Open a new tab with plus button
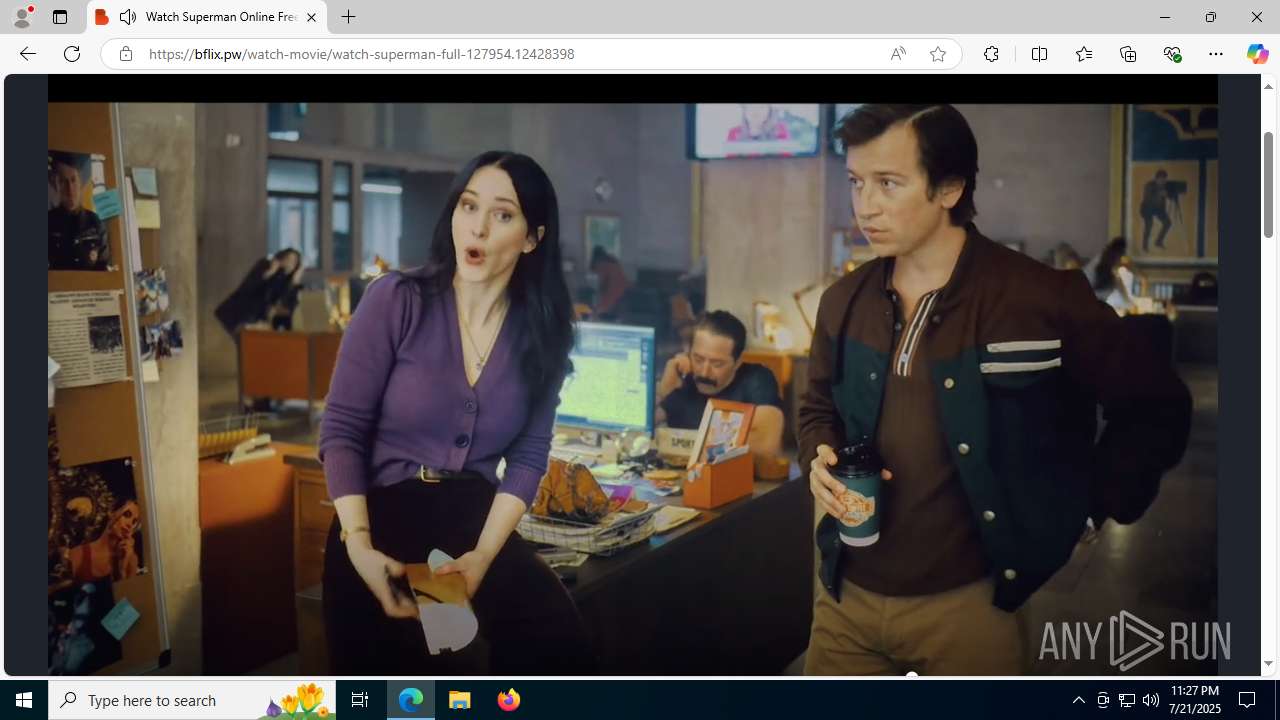Image resolution: width=1280 pixels, height=720 pixels. click(x=348, y=17)
